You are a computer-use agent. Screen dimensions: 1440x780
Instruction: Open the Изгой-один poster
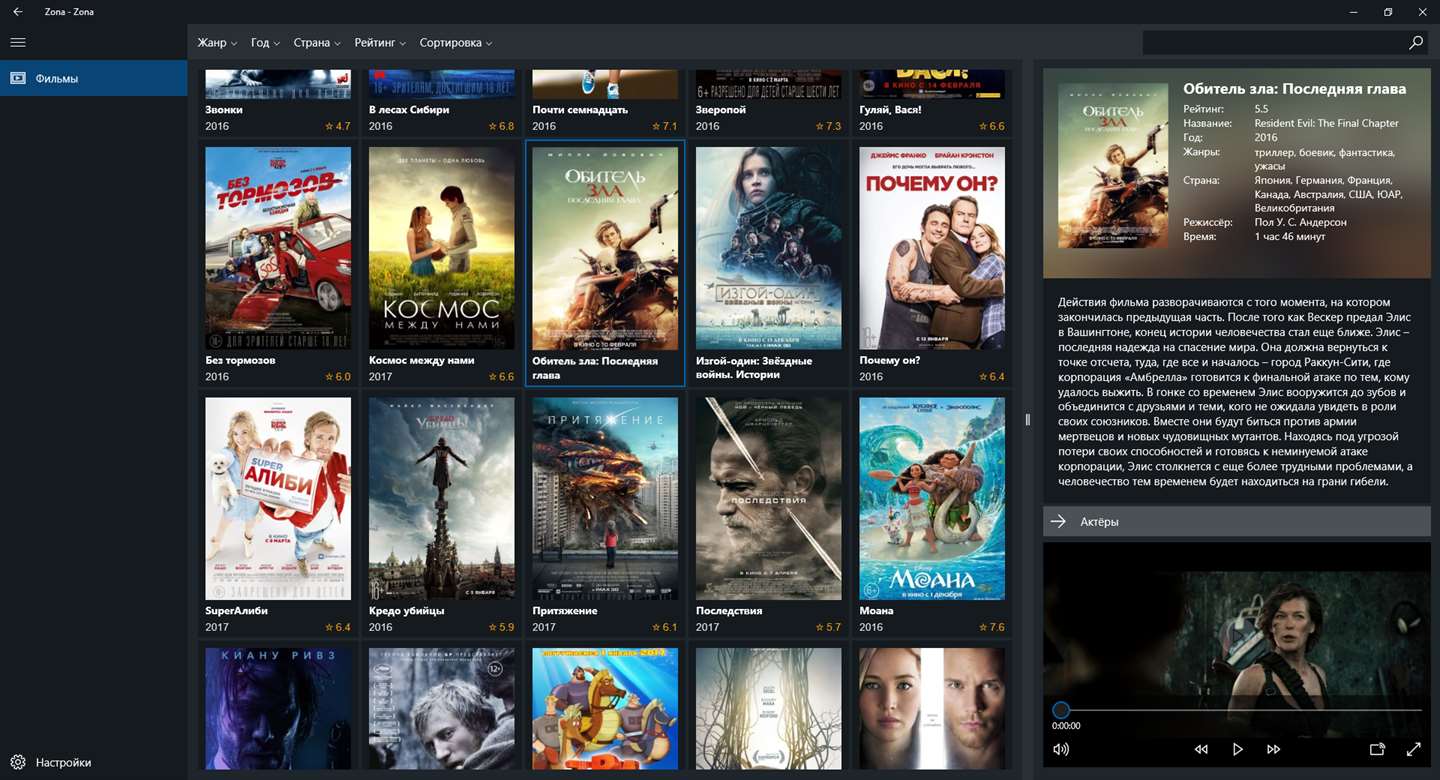[769, 248]
